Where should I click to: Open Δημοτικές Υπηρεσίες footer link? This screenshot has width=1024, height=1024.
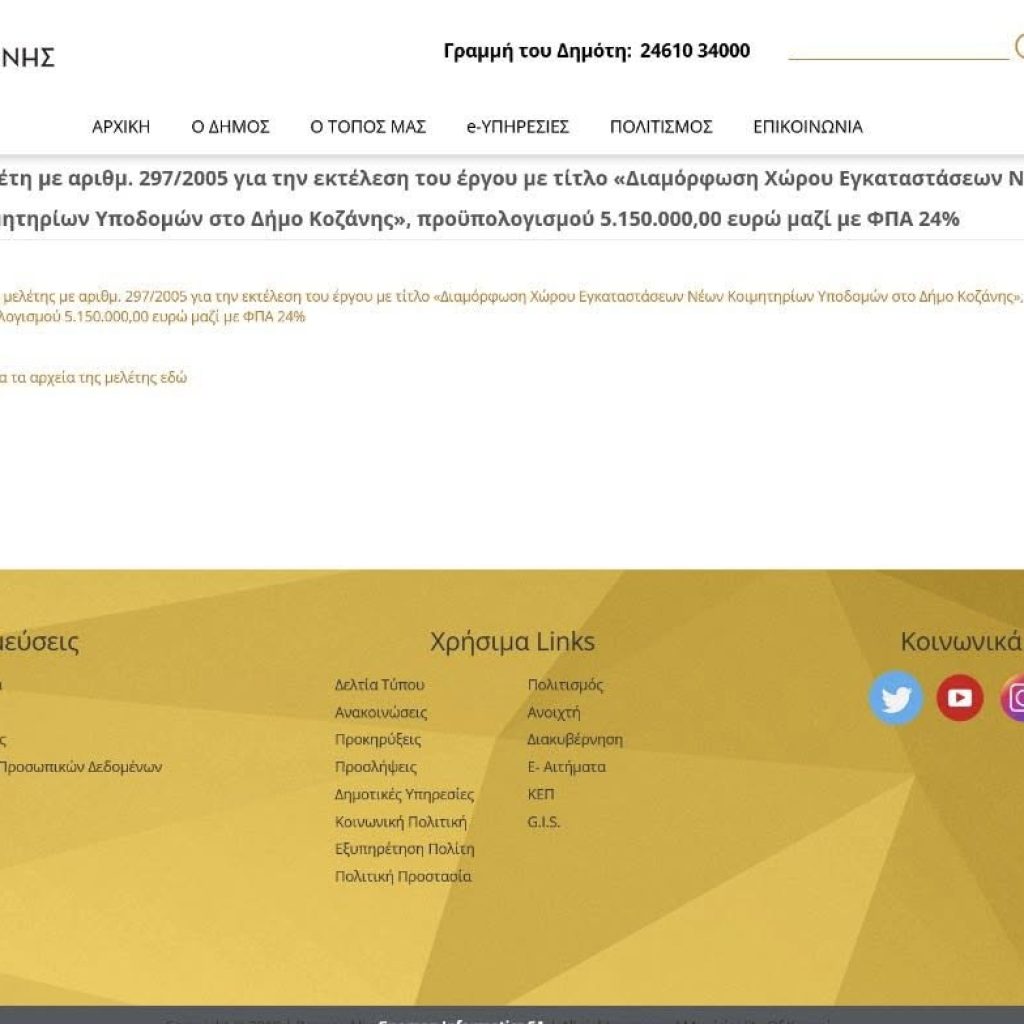click(x=404, y=795)
